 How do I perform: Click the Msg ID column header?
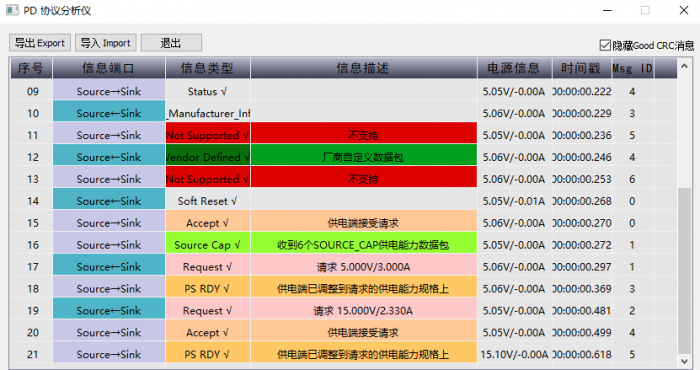(633, 68)
